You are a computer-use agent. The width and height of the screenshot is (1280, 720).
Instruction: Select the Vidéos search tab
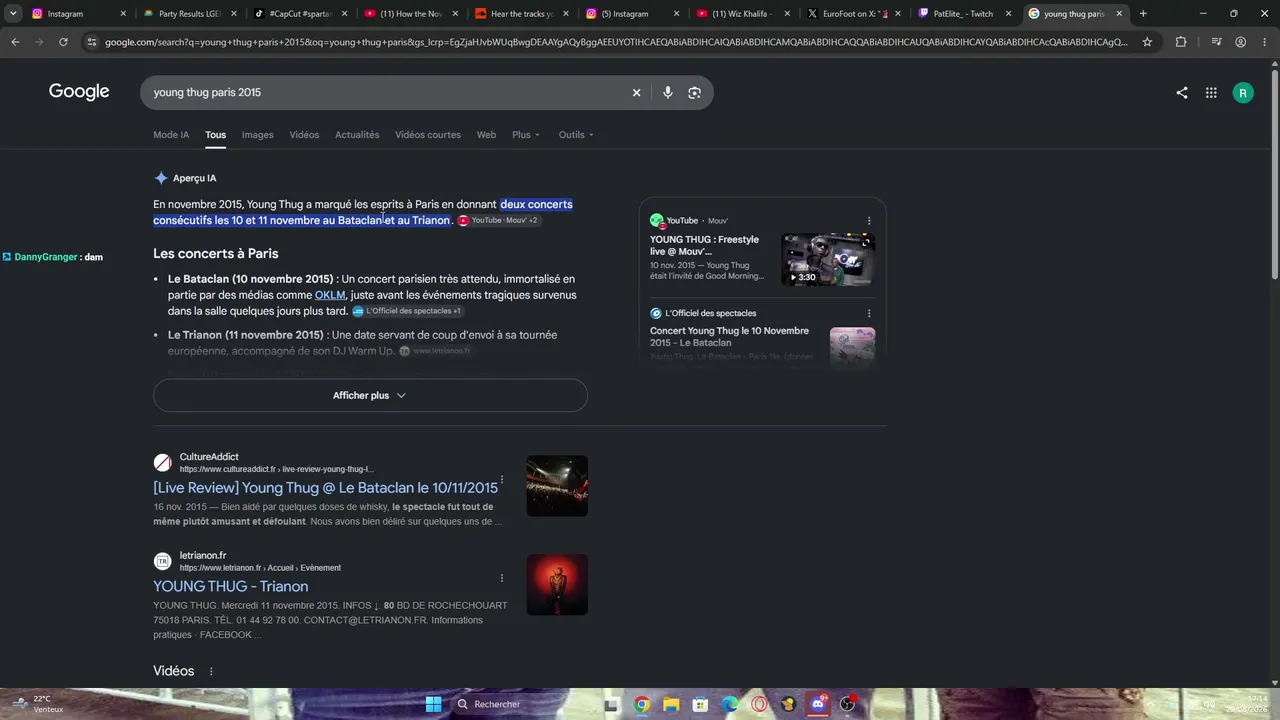coord(304,135)
